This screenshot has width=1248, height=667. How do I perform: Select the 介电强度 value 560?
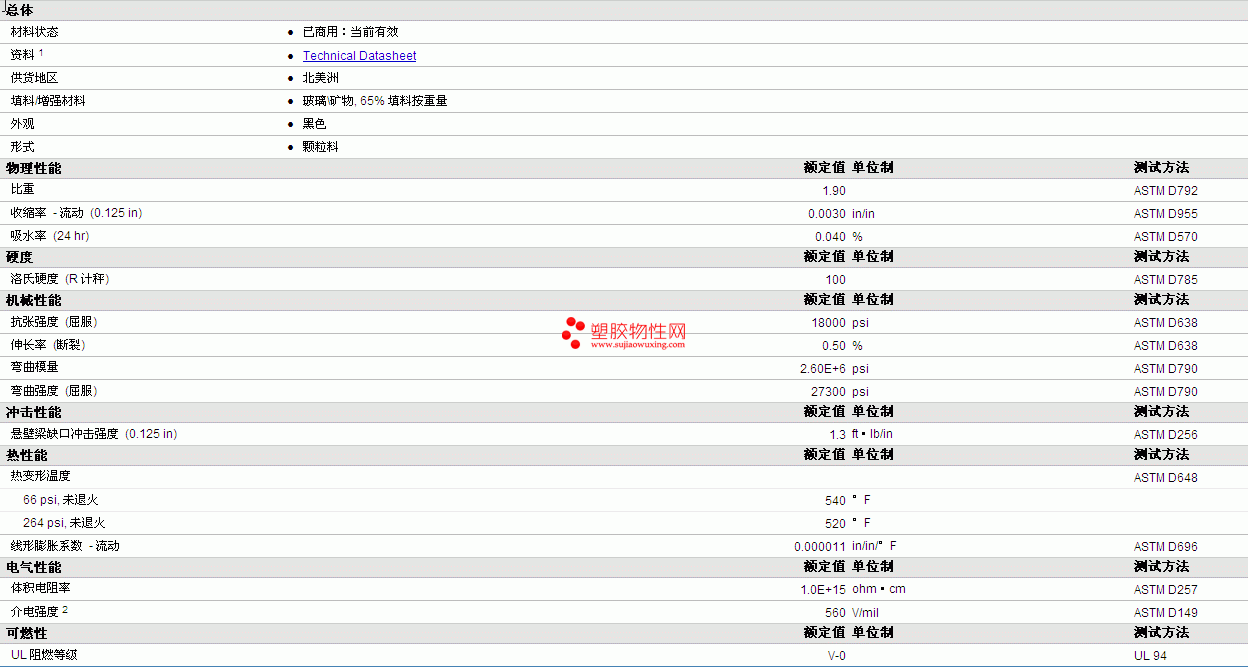pos(836,613)
